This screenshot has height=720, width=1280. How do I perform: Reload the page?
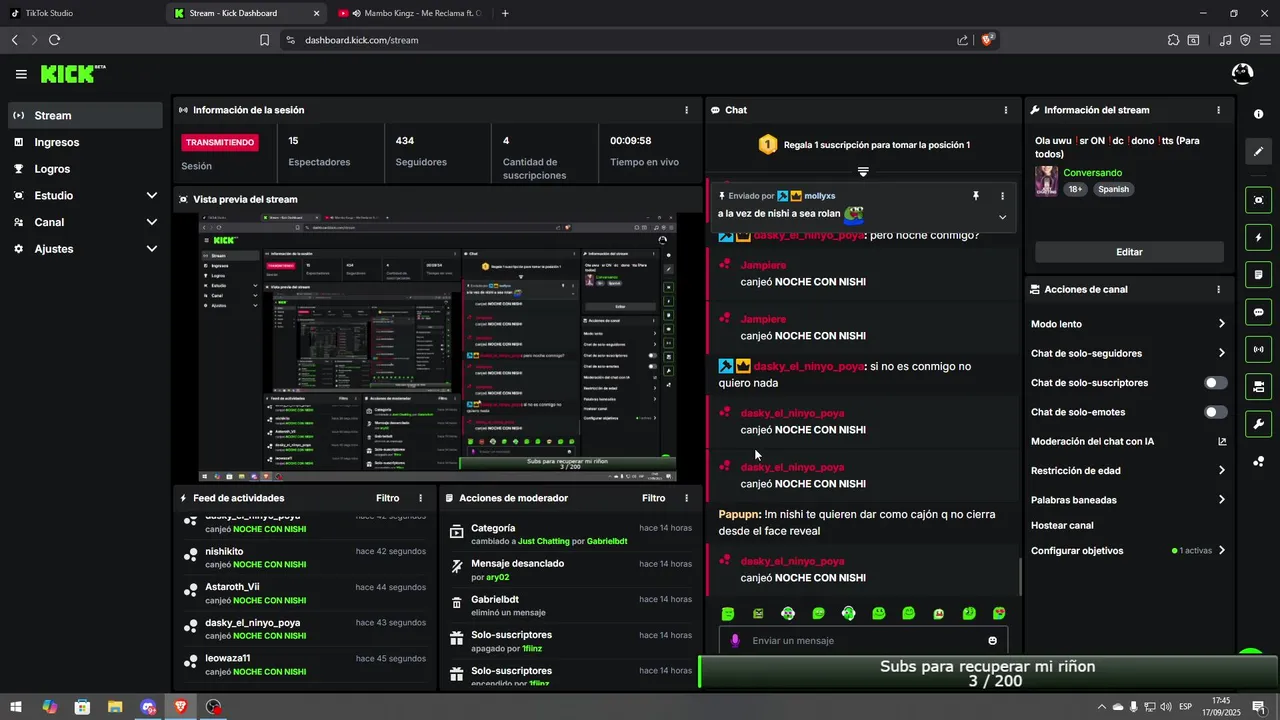click(54, 40)
